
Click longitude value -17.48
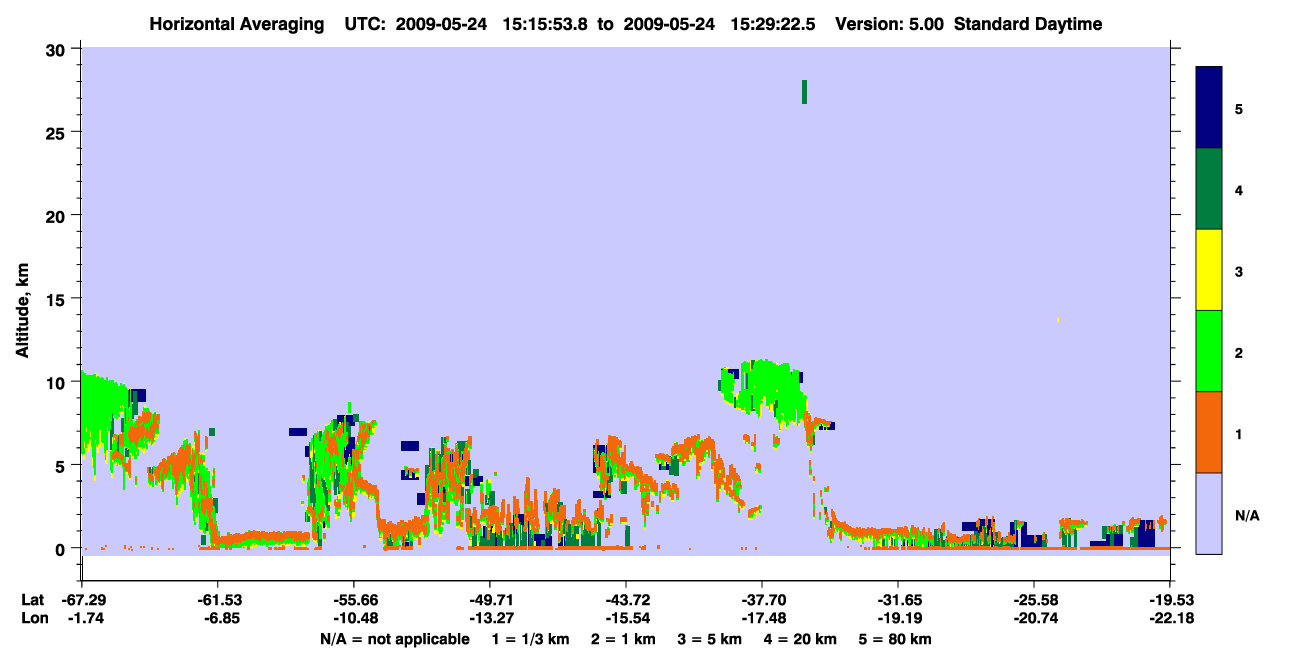point(762,618)
